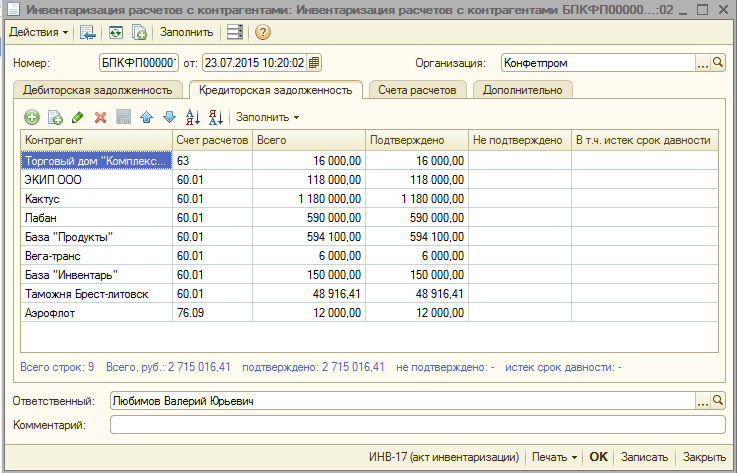The image size is (737, 473).
Task: Sort descending with the Я-A icon
Action: click(x=216, y=117)
